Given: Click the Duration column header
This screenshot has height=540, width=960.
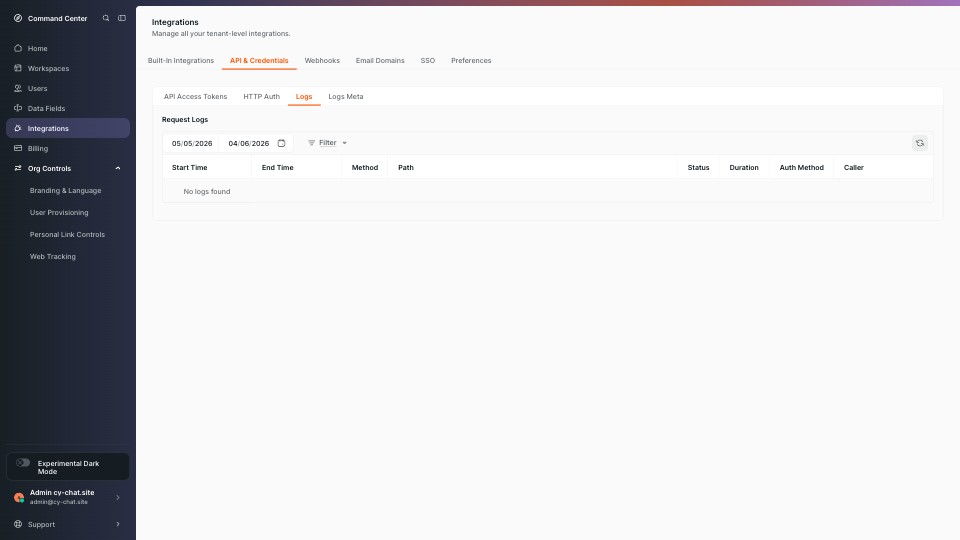Looking at the screenshot, I should pos(744,167).
